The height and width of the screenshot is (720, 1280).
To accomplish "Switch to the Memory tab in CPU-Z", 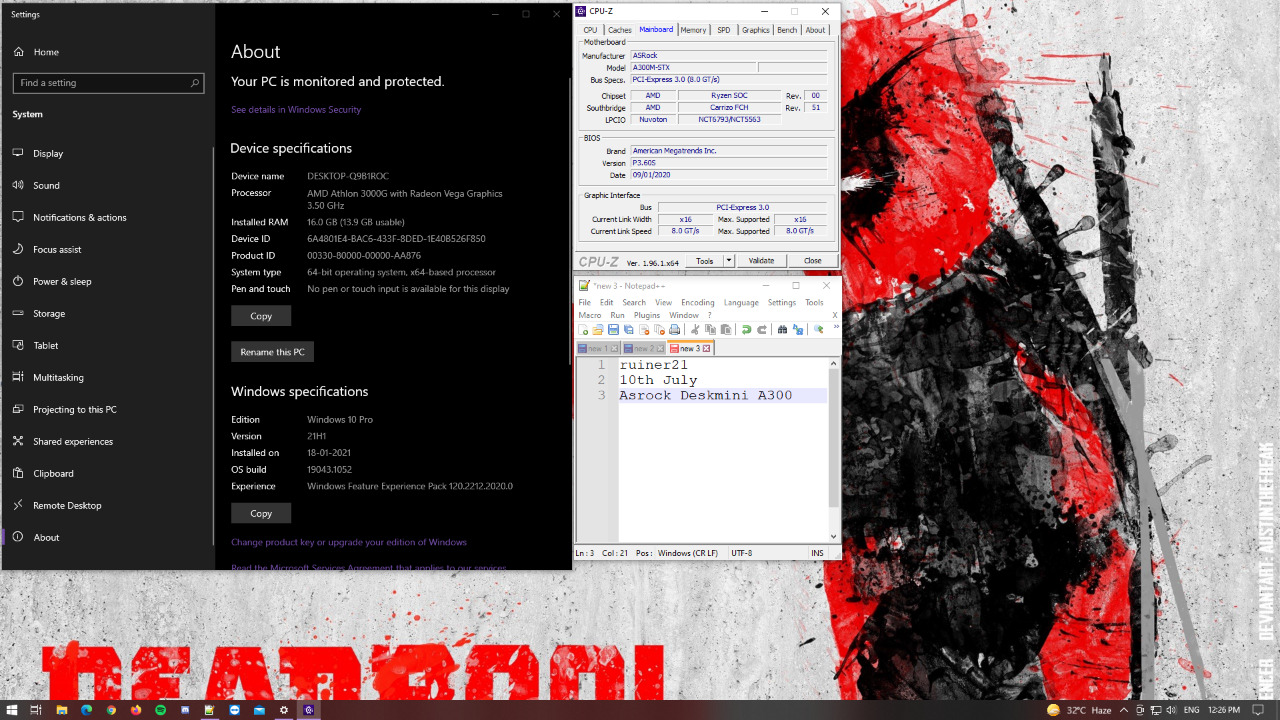I will click(693, 30).
